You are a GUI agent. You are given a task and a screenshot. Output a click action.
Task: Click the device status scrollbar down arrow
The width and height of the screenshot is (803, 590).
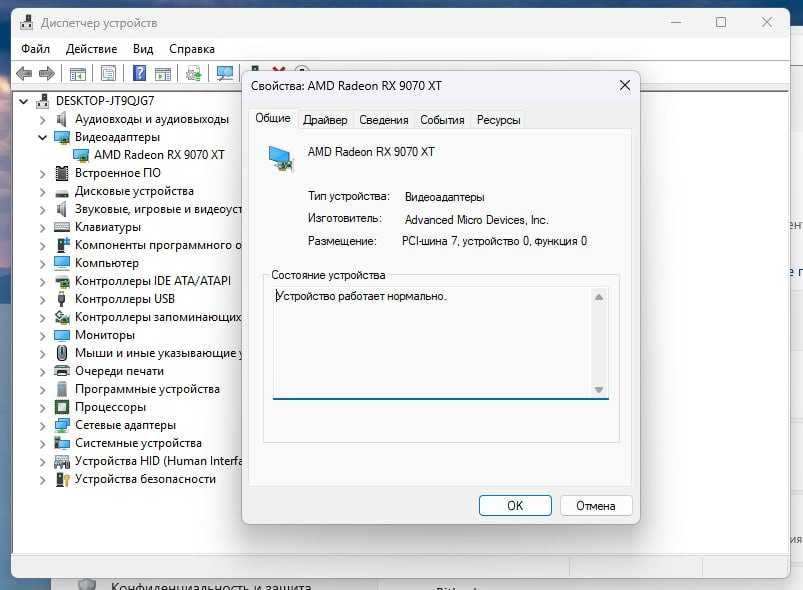click(599, 390)
